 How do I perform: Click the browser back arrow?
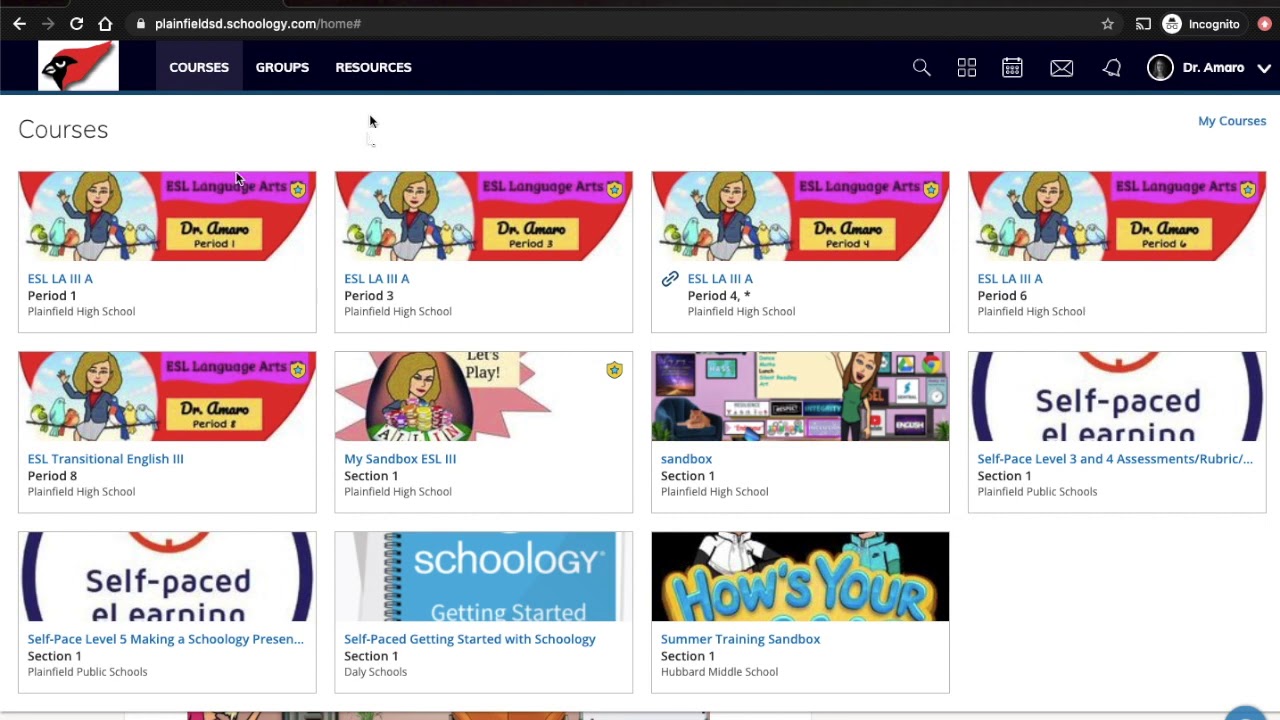pyautogui.click(x=19, y=23)
